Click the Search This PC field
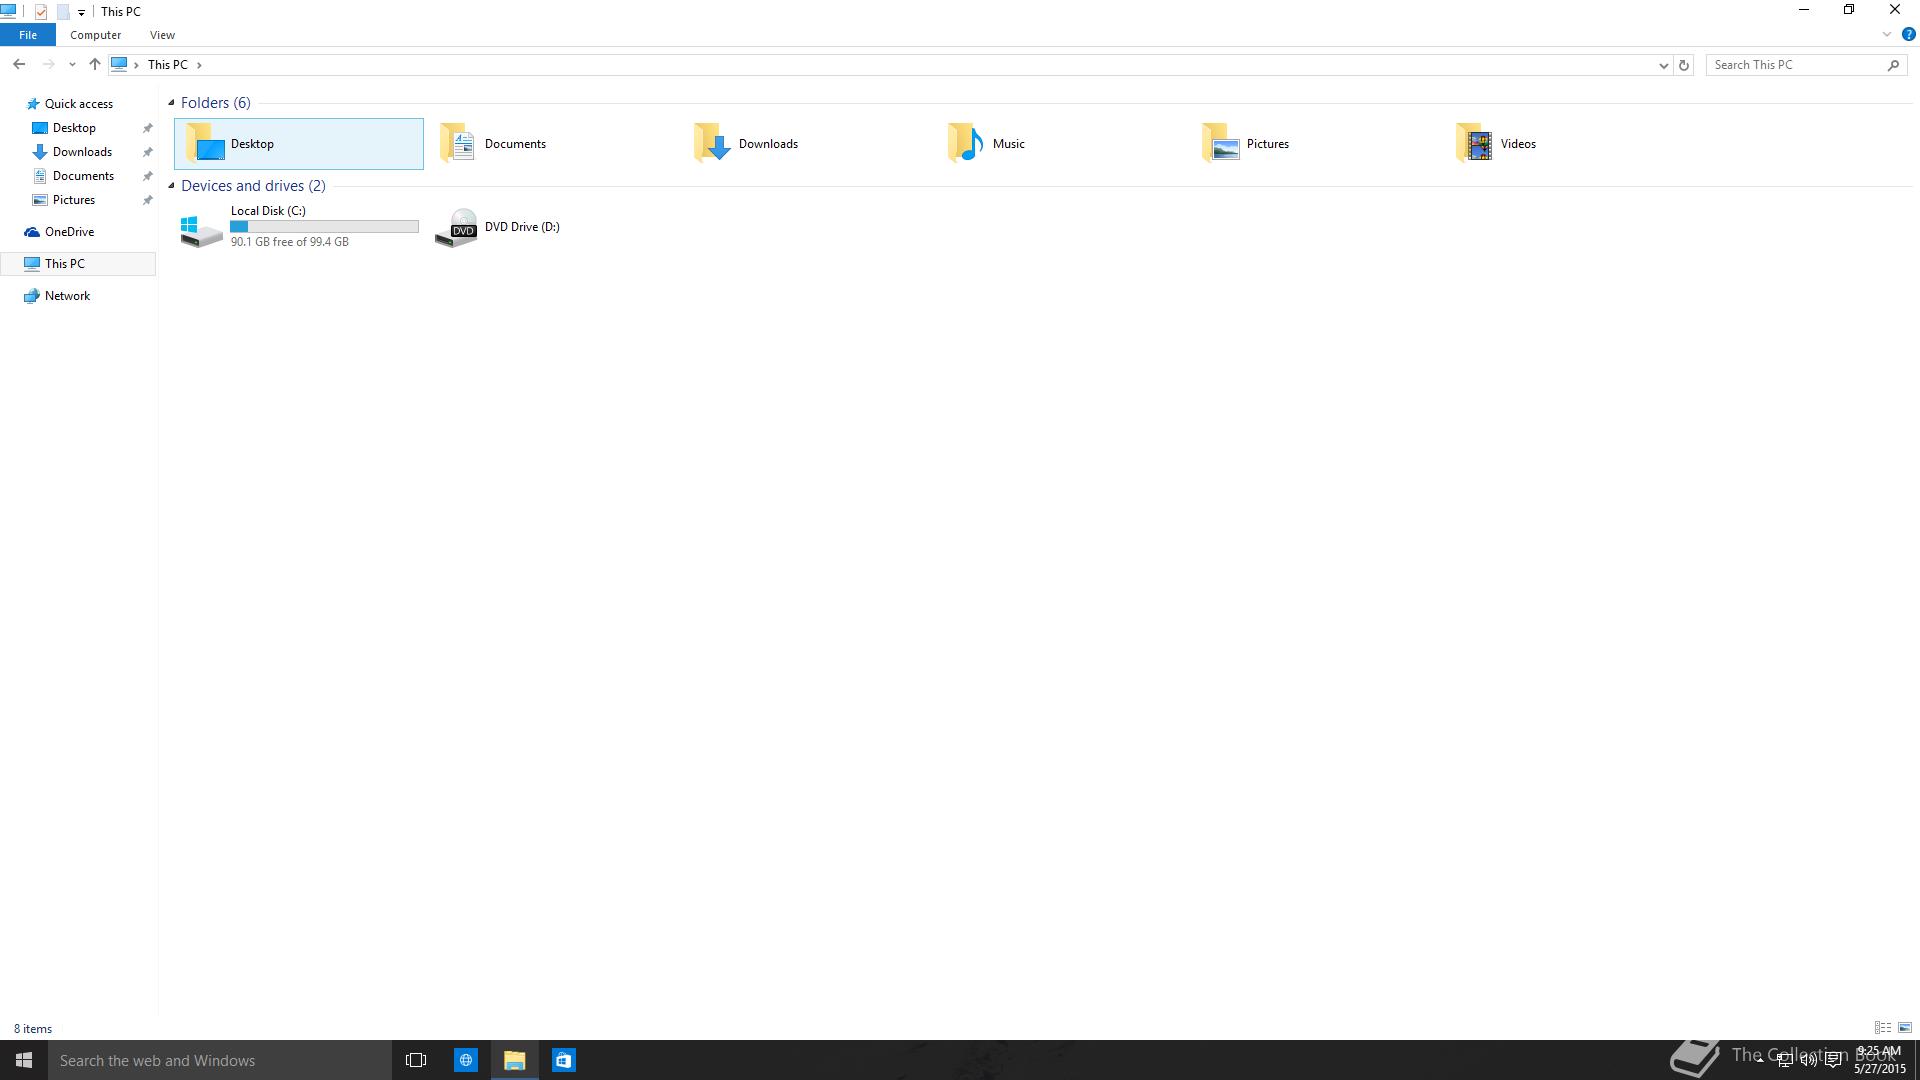 1795,65
